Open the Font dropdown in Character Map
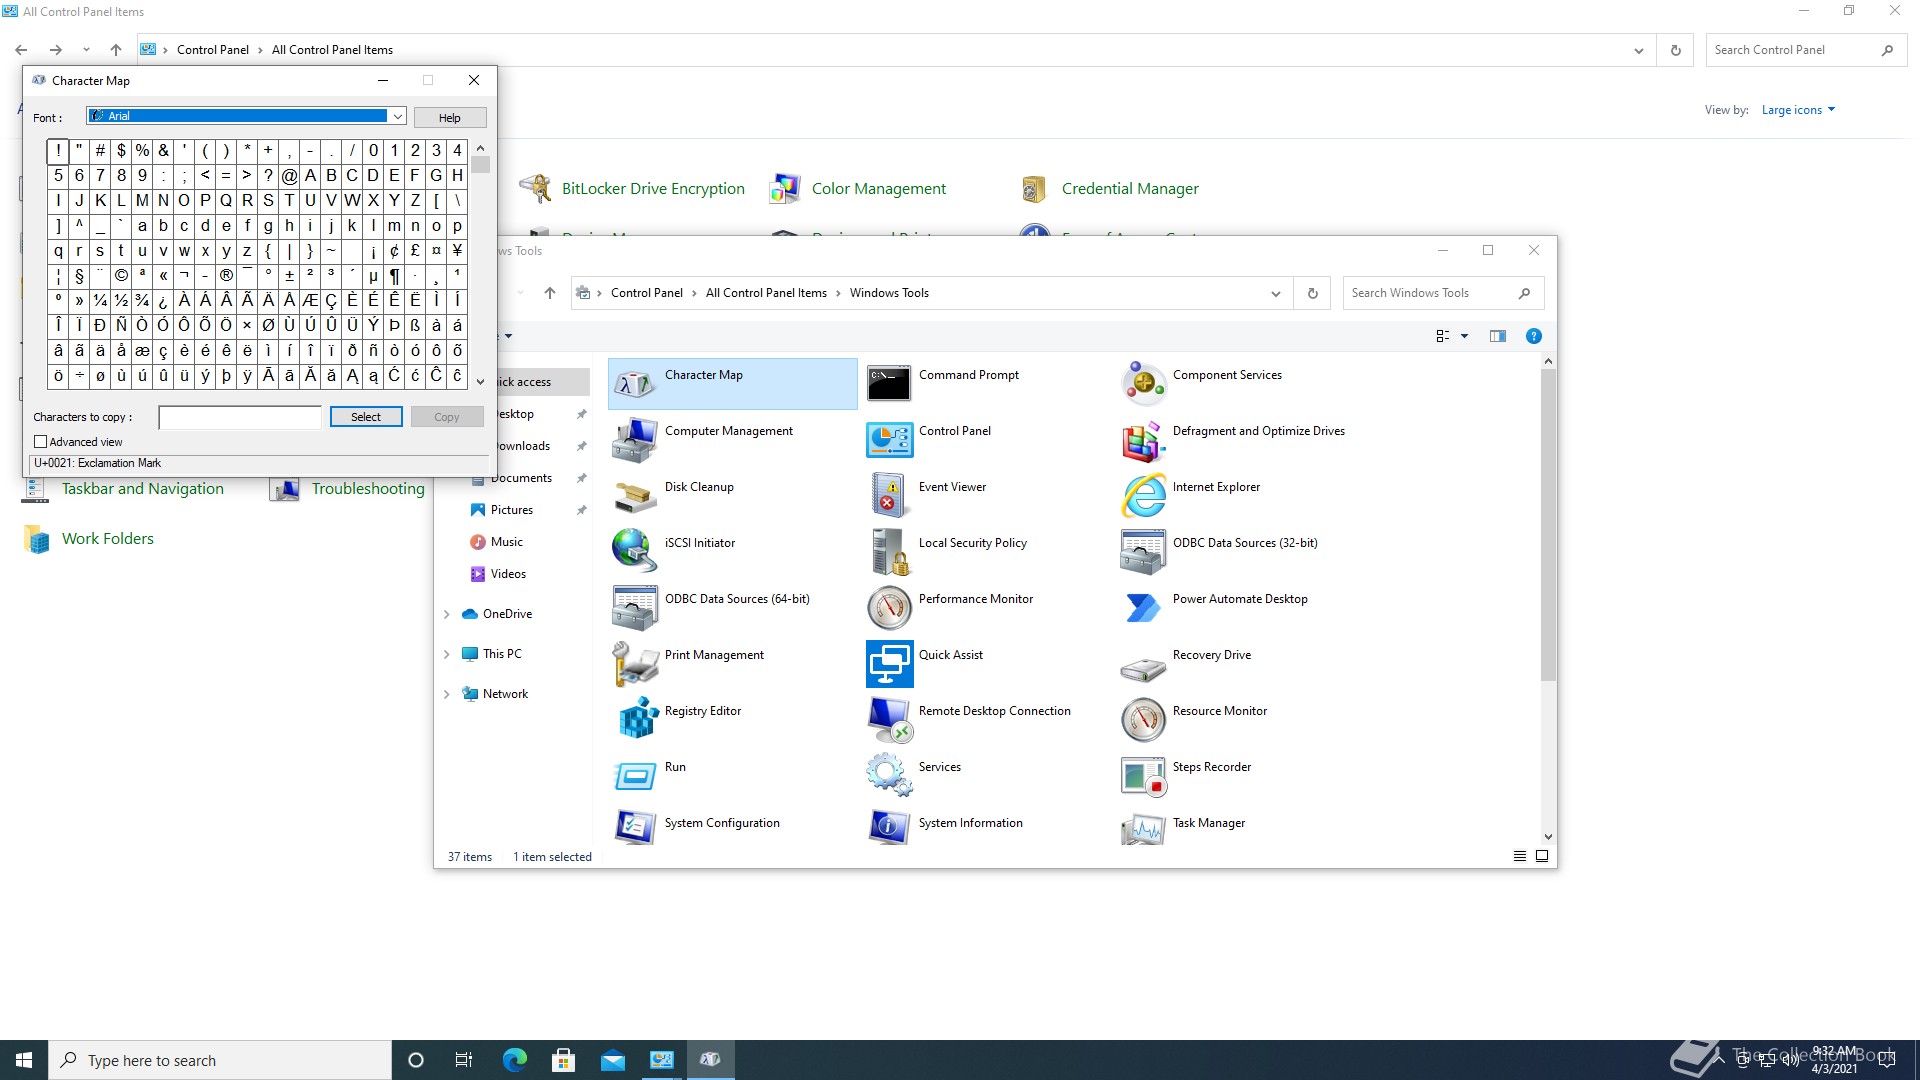 398,116
